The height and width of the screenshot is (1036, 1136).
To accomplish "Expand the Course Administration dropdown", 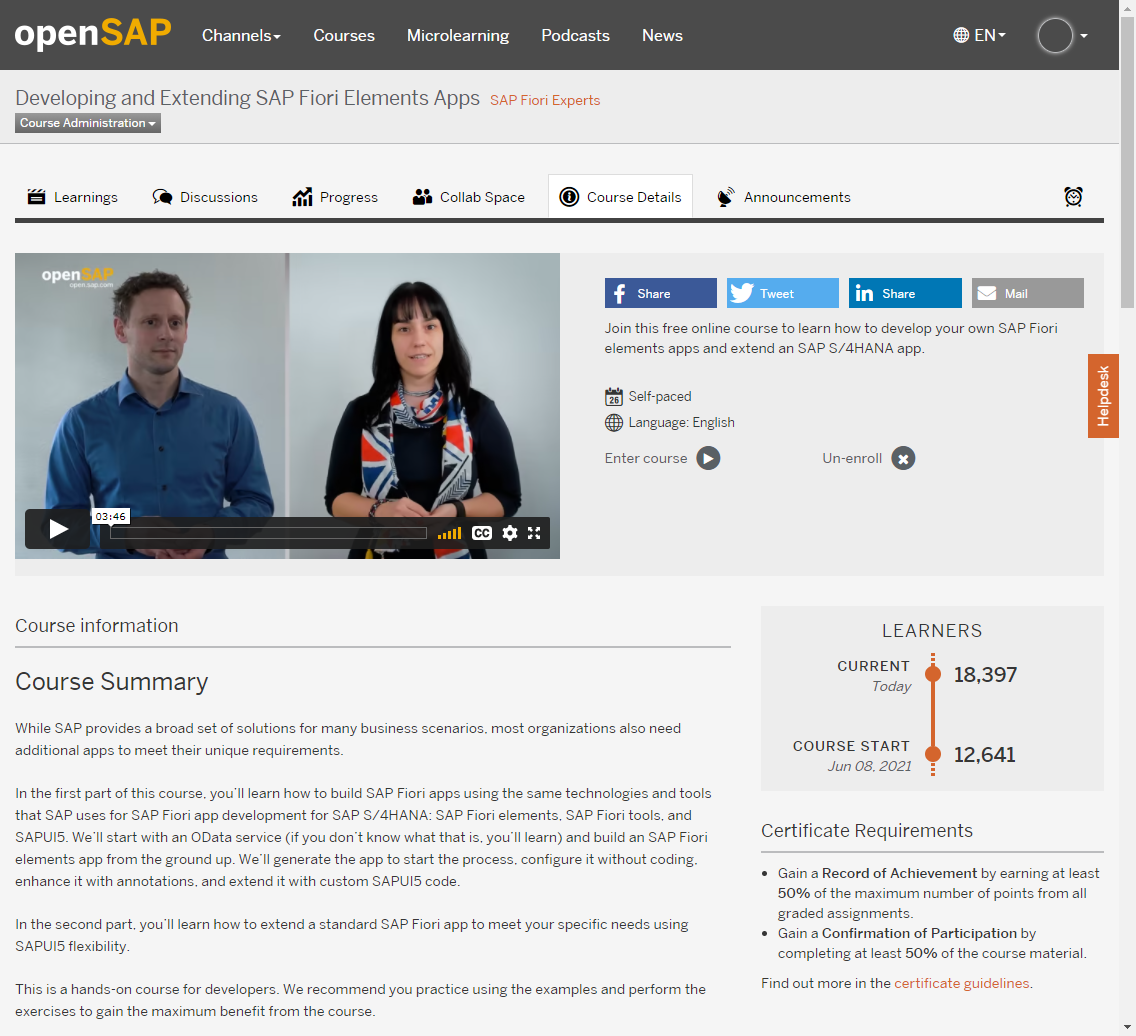I will point(88,123).
